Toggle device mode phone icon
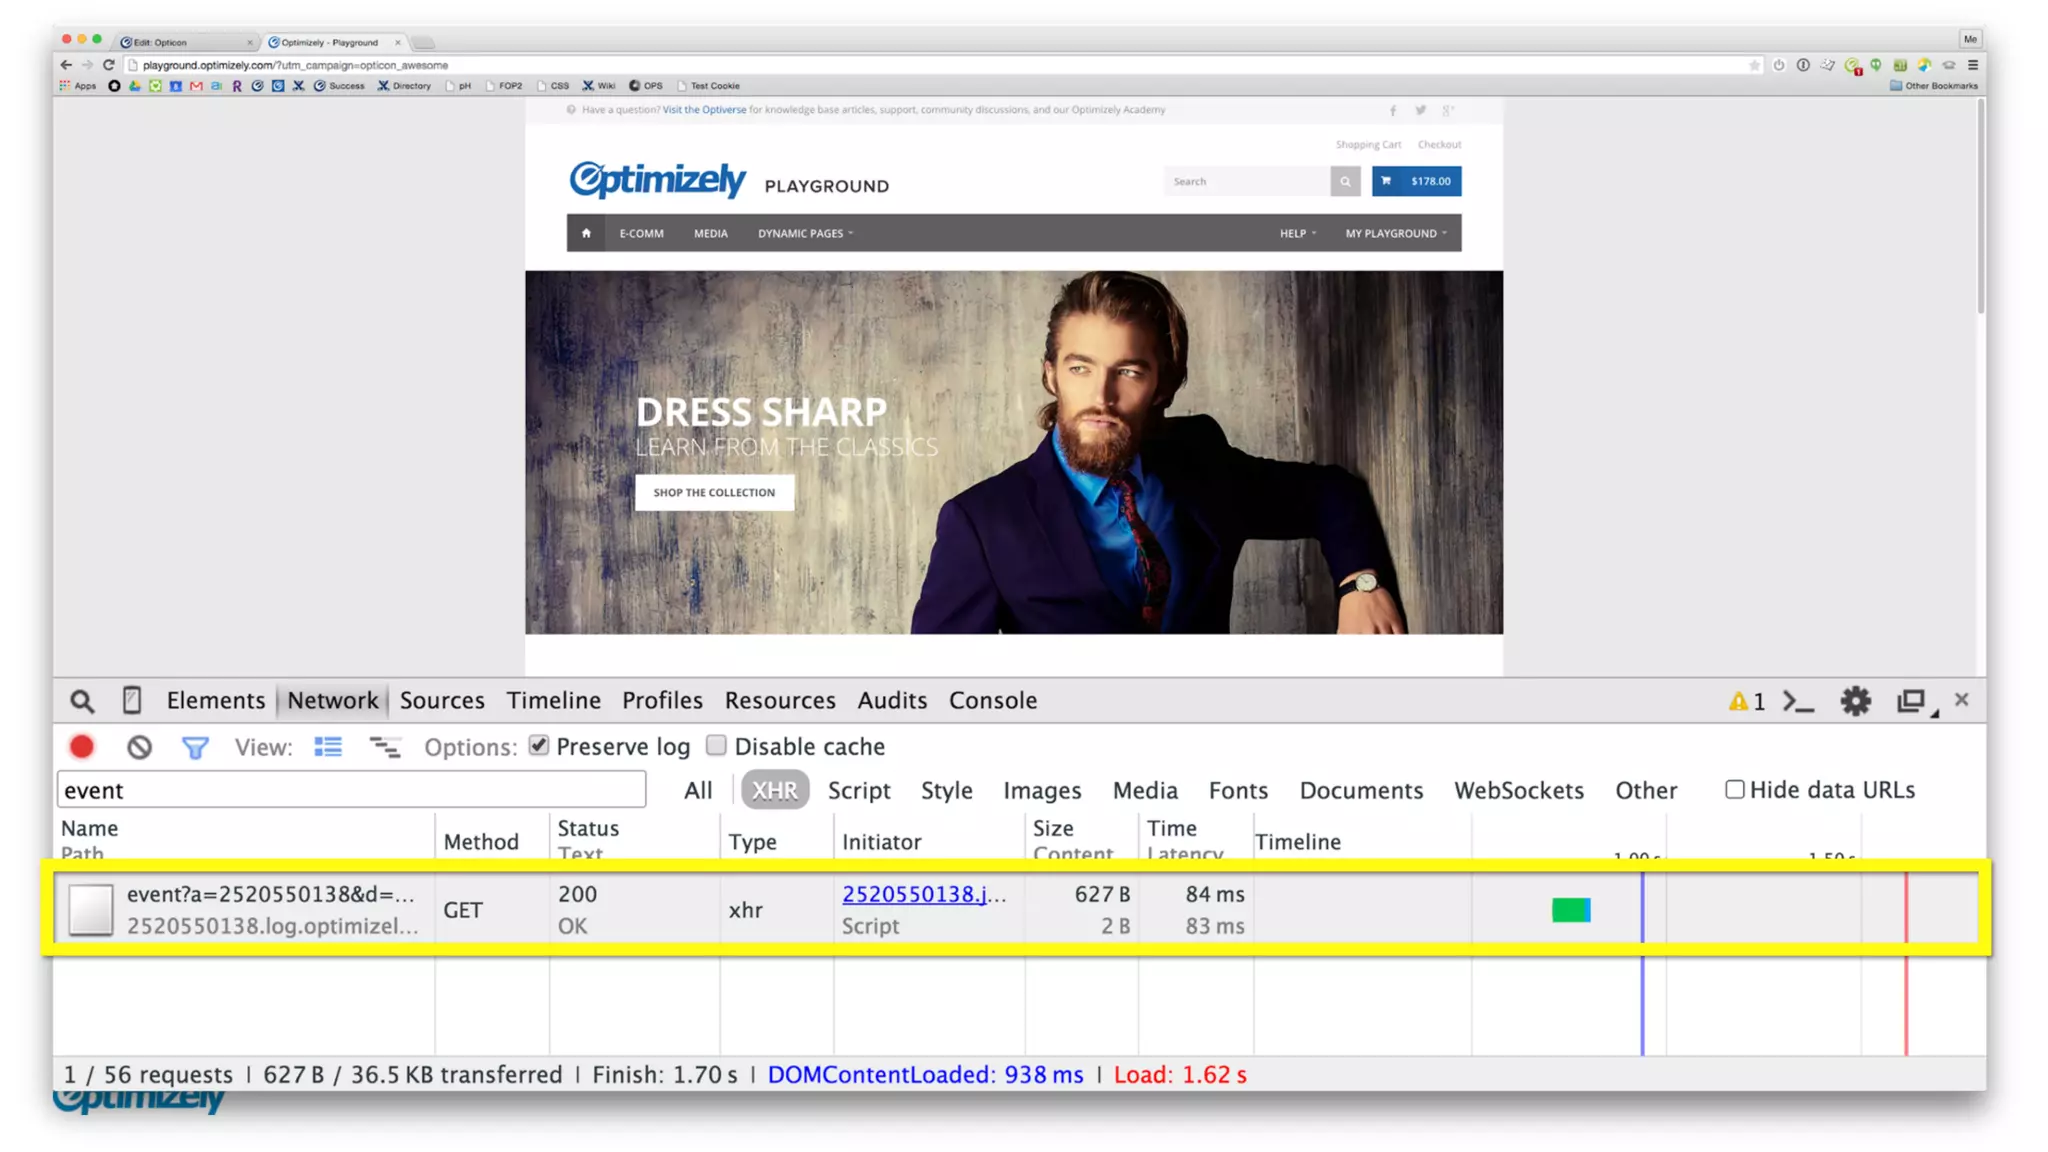Screen dimensions: 2048x1152 coord(131,701)
